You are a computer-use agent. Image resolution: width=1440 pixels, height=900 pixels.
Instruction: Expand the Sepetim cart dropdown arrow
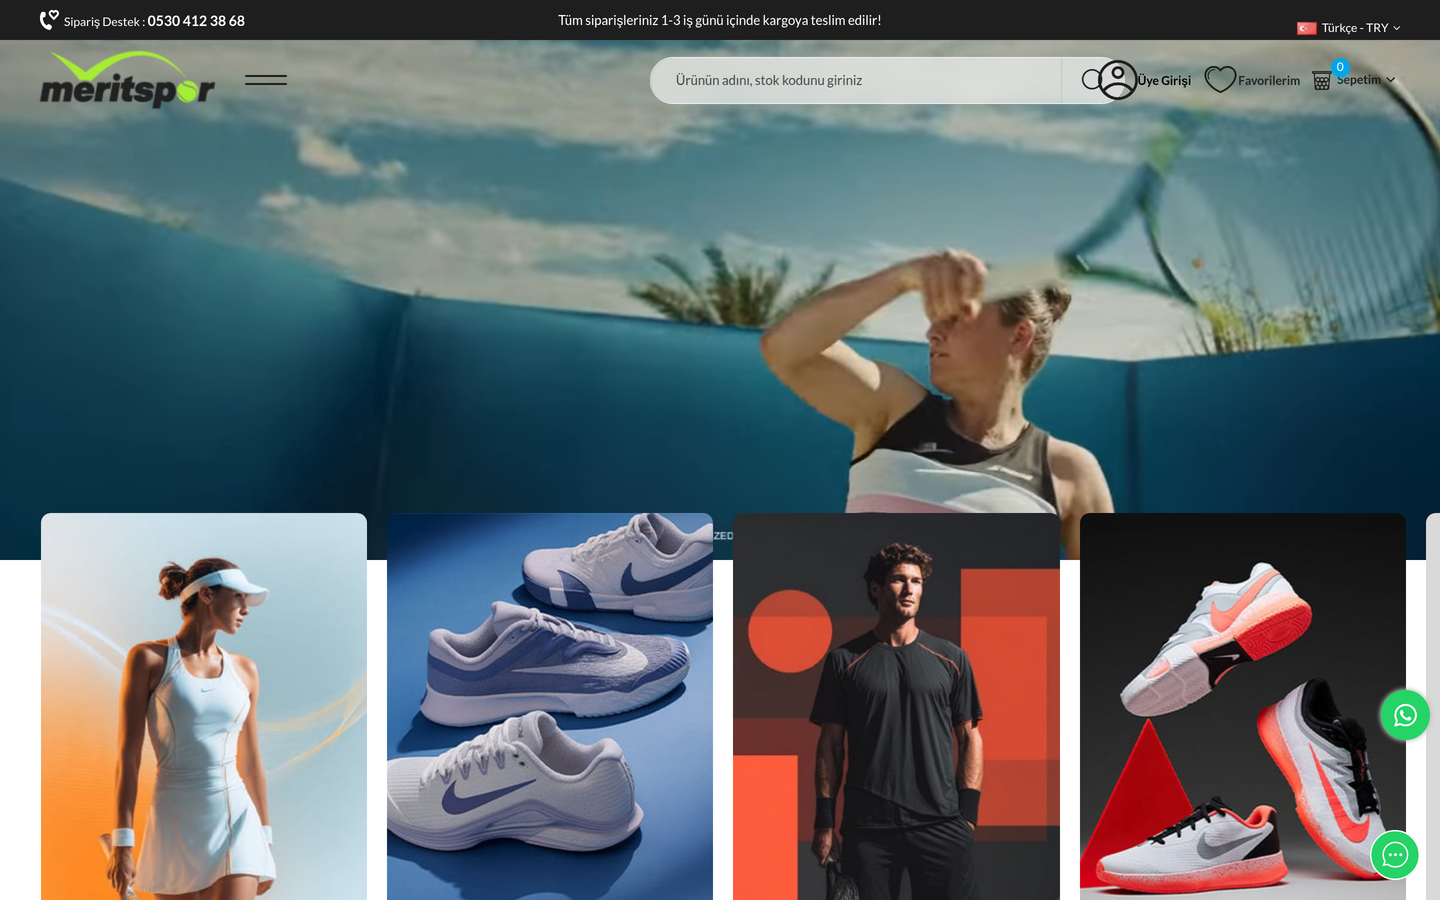[1390, 80]
